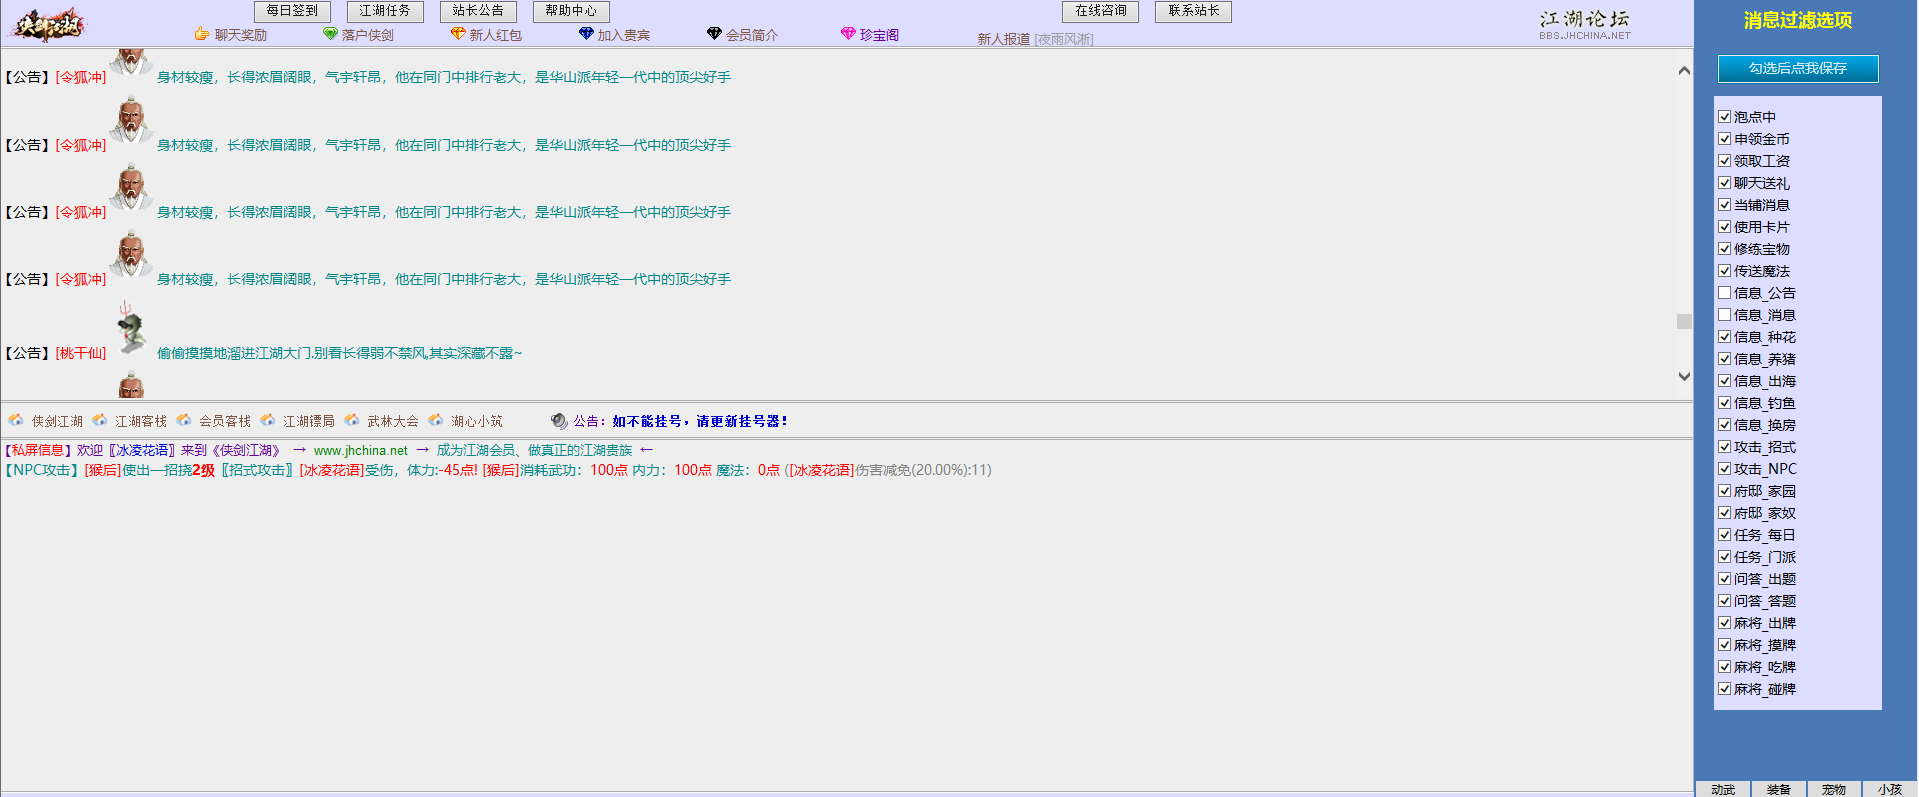Viewport: 1919px width, 797px height.
Task: Uncheck the 泡点中 filter checkbox
Action: click(1724, 117)
